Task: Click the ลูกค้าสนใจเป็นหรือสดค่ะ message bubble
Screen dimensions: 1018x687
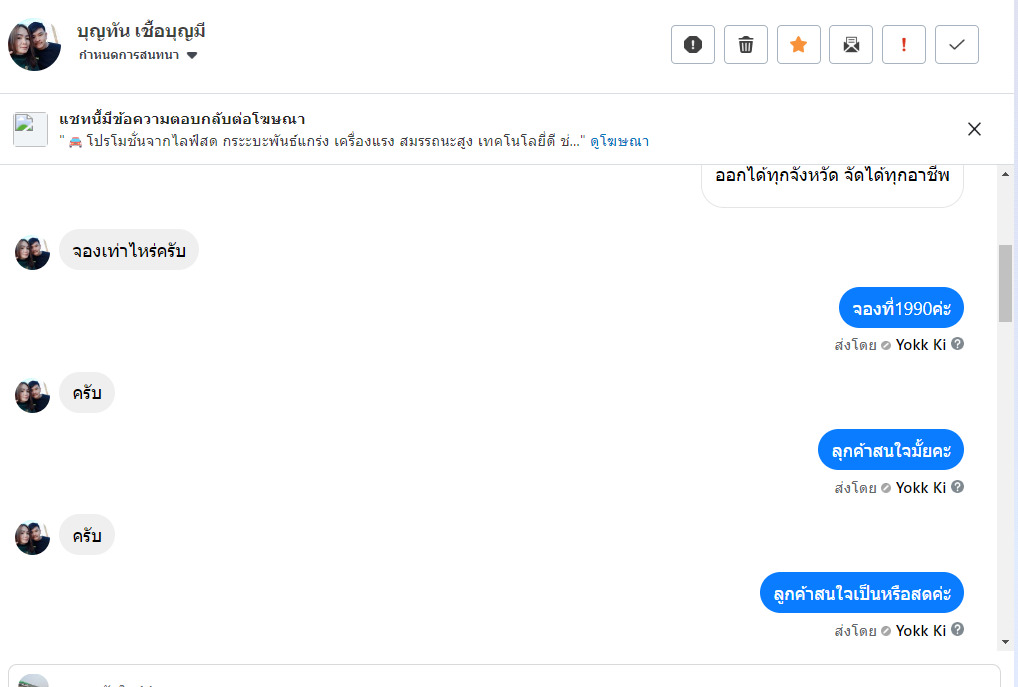Action: pos(861,593)
